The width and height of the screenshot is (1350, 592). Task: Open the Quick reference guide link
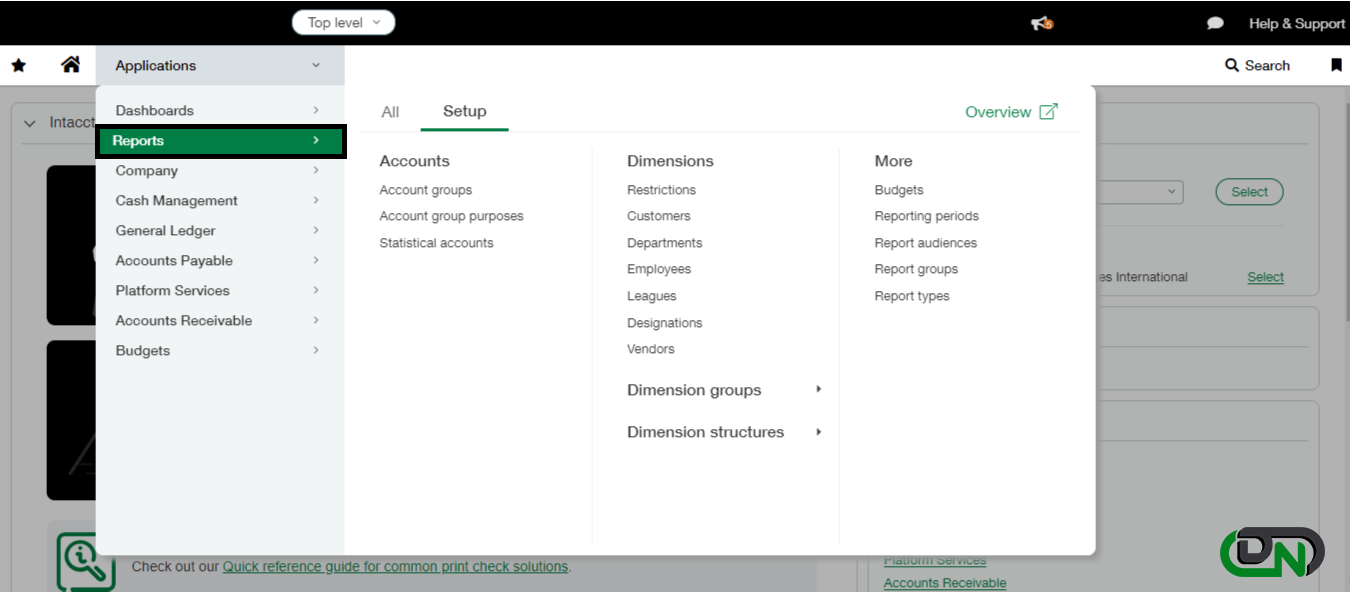click(395, 566)
